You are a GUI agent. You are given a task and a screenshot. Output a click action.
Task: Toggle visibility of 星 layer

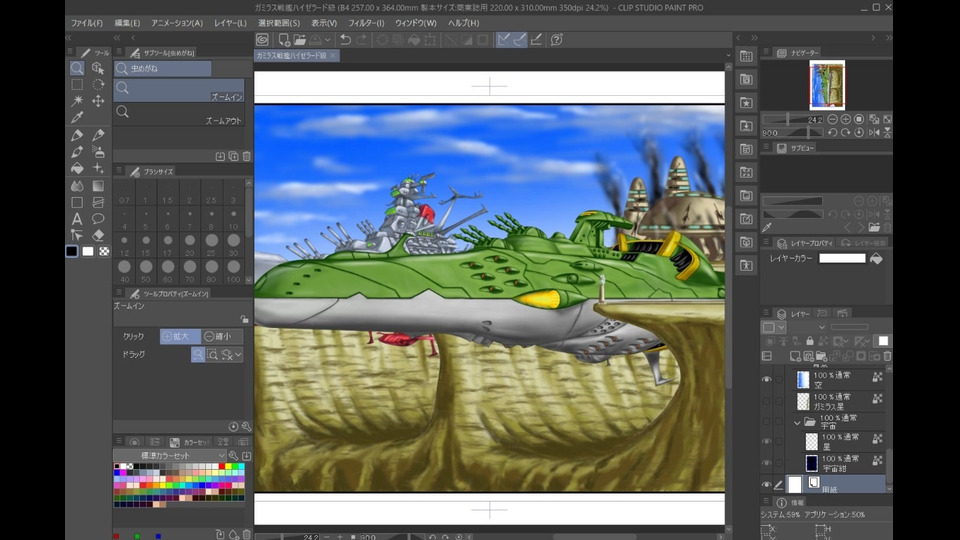click(x=767, y=441)
